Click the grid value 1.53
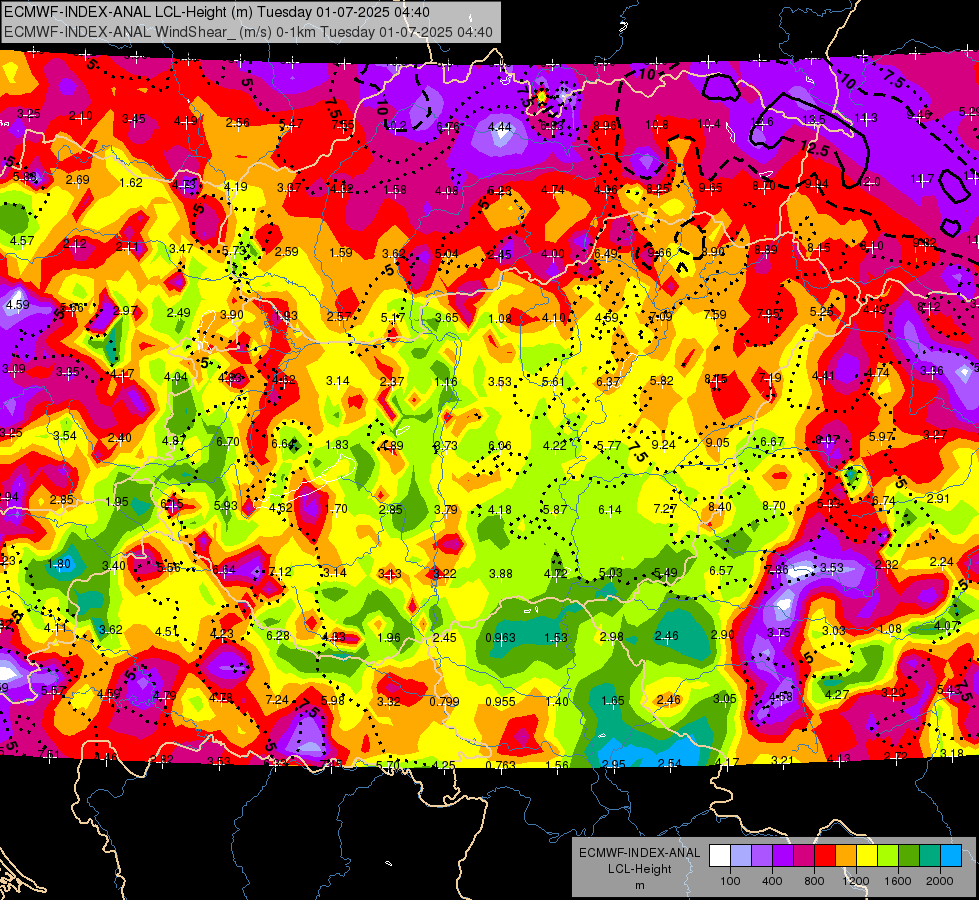Image resolution: width=979 pixels, height=900 pixels. click(x=556, y=638)
